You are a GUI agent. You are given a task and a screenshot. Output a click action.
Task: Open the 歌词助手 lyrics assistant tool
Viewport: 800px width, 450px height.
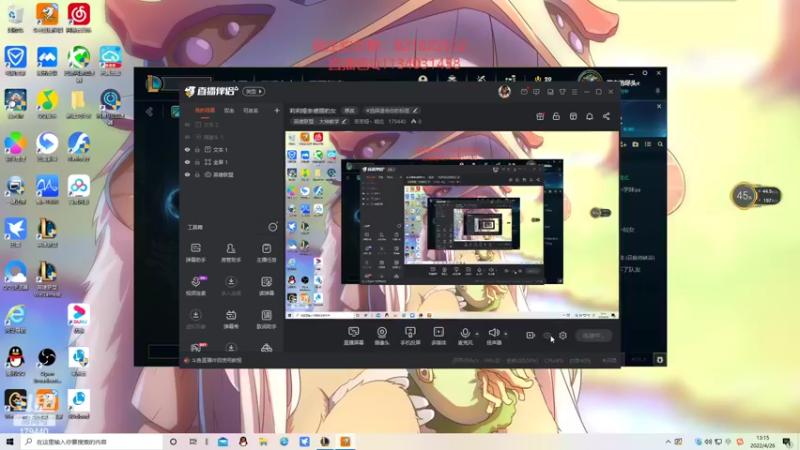(266, 319)
